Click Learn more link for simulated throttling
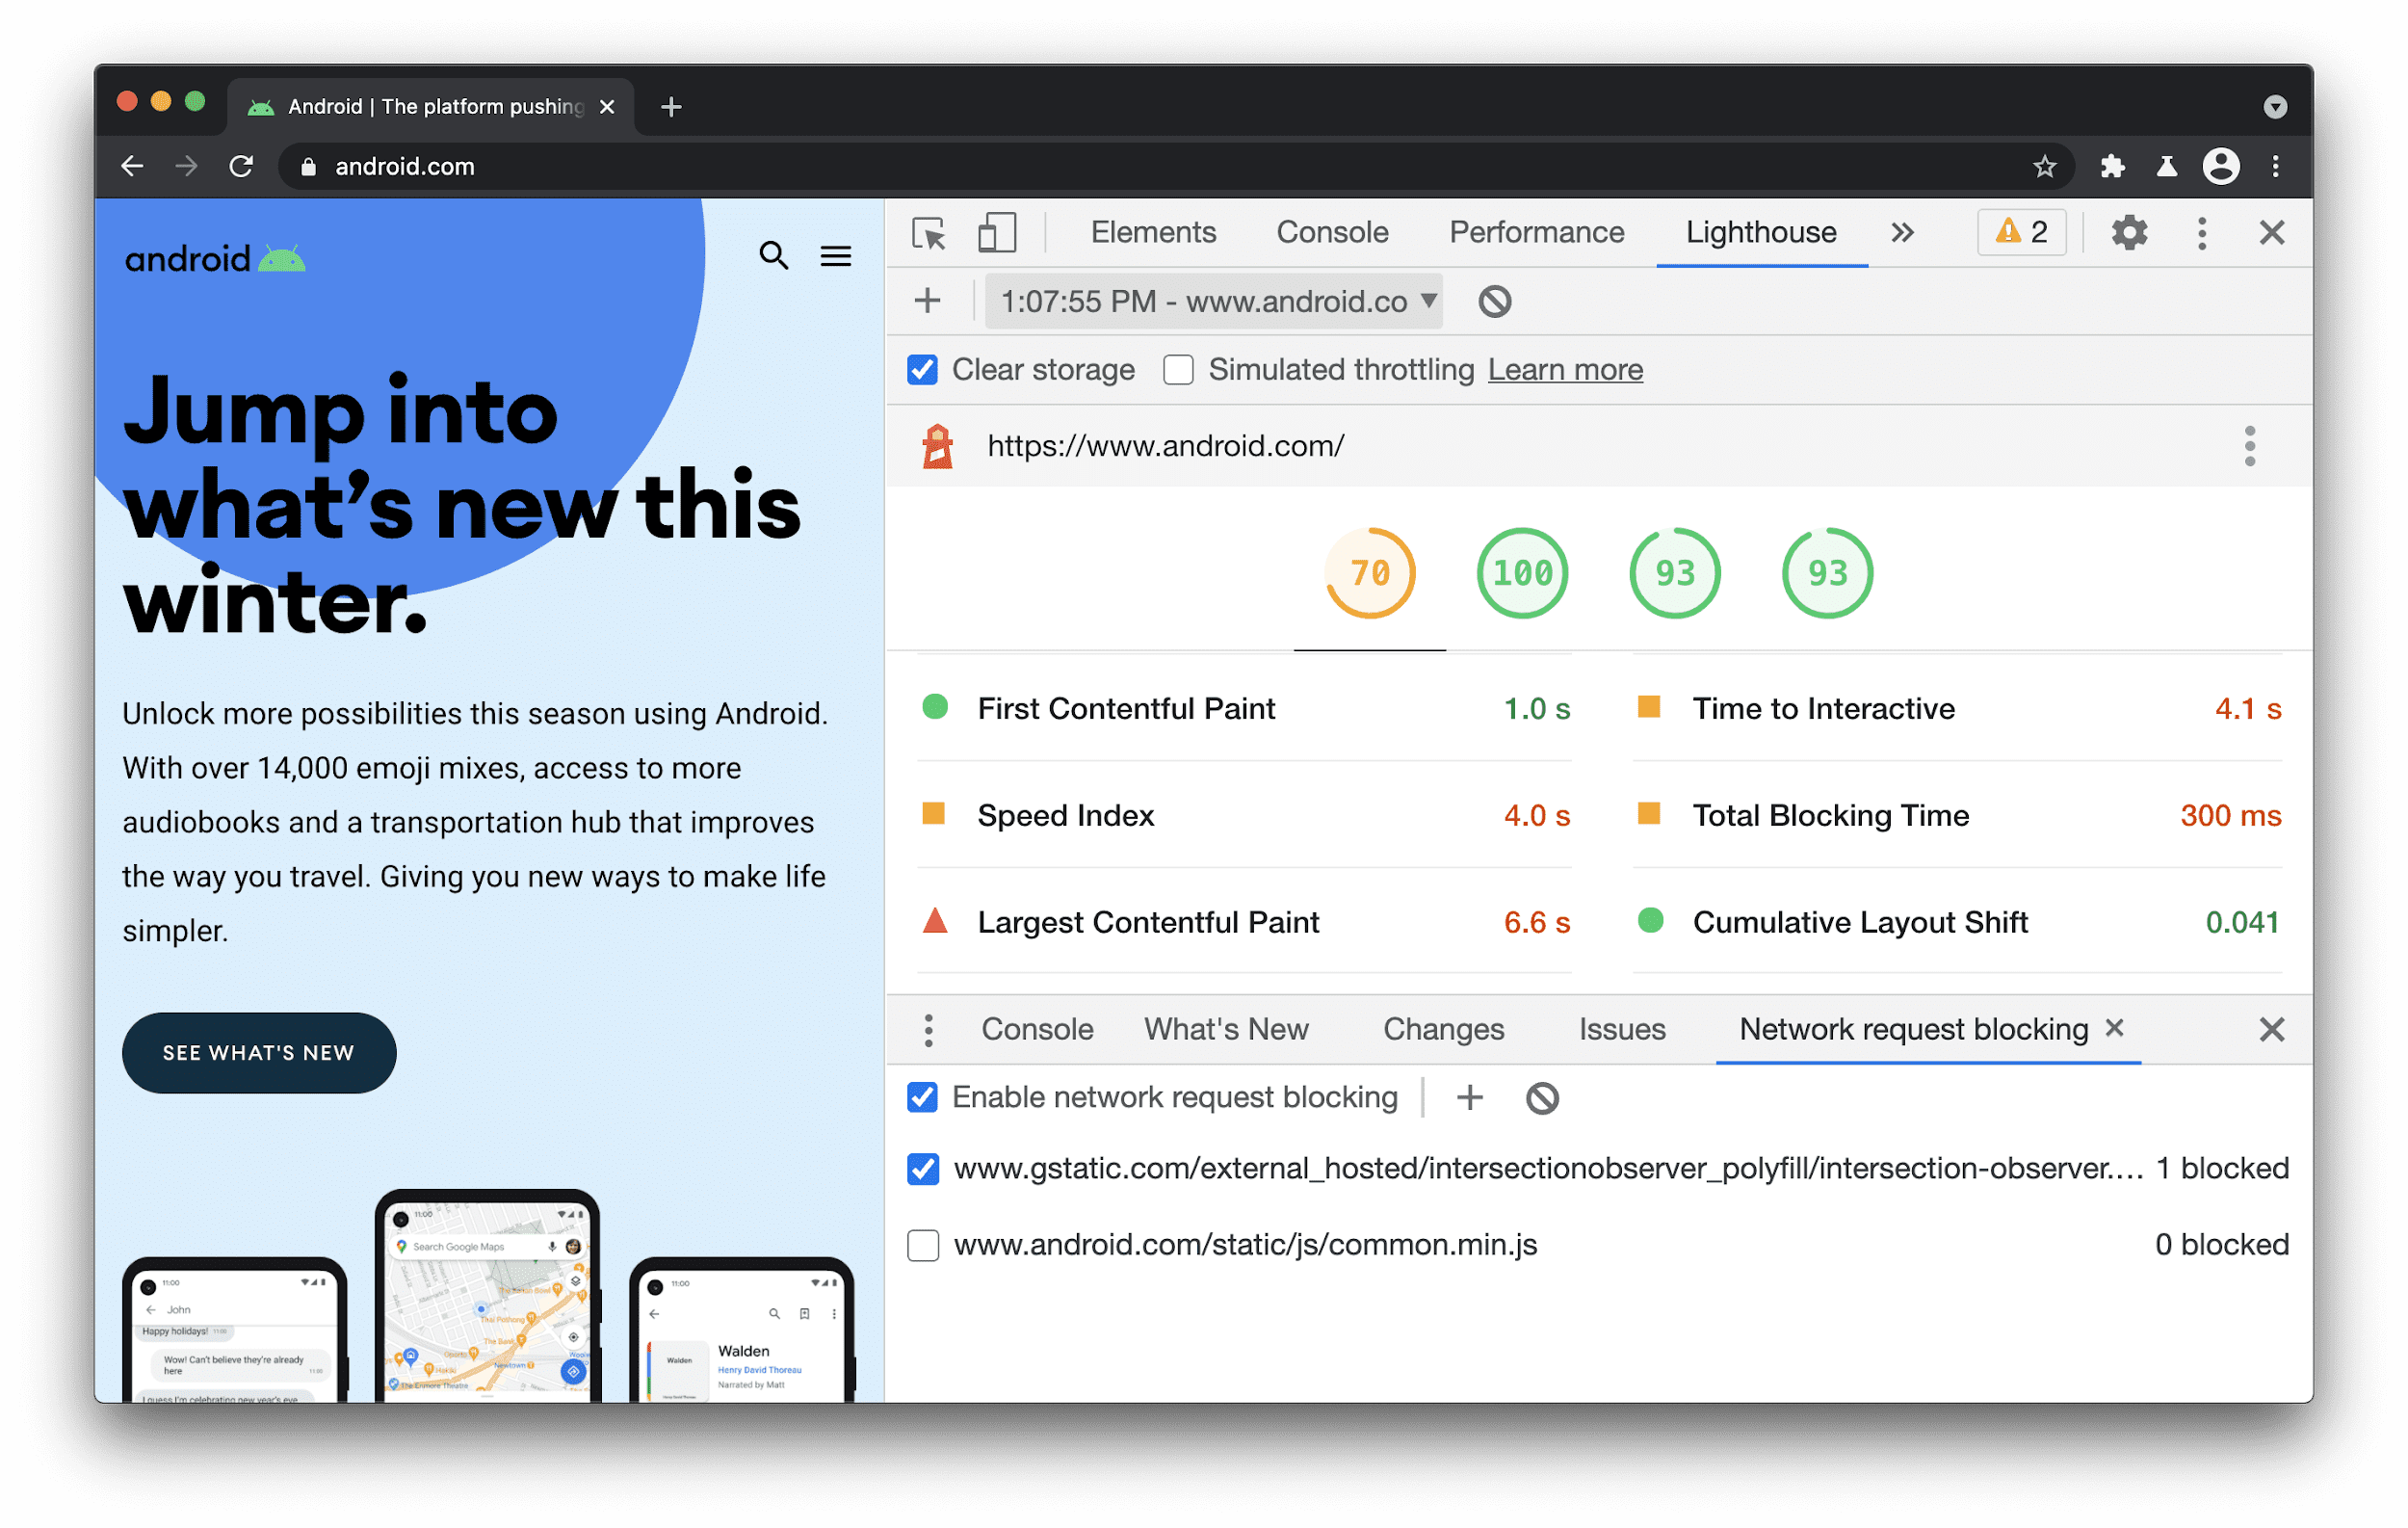 (1562, 369)
